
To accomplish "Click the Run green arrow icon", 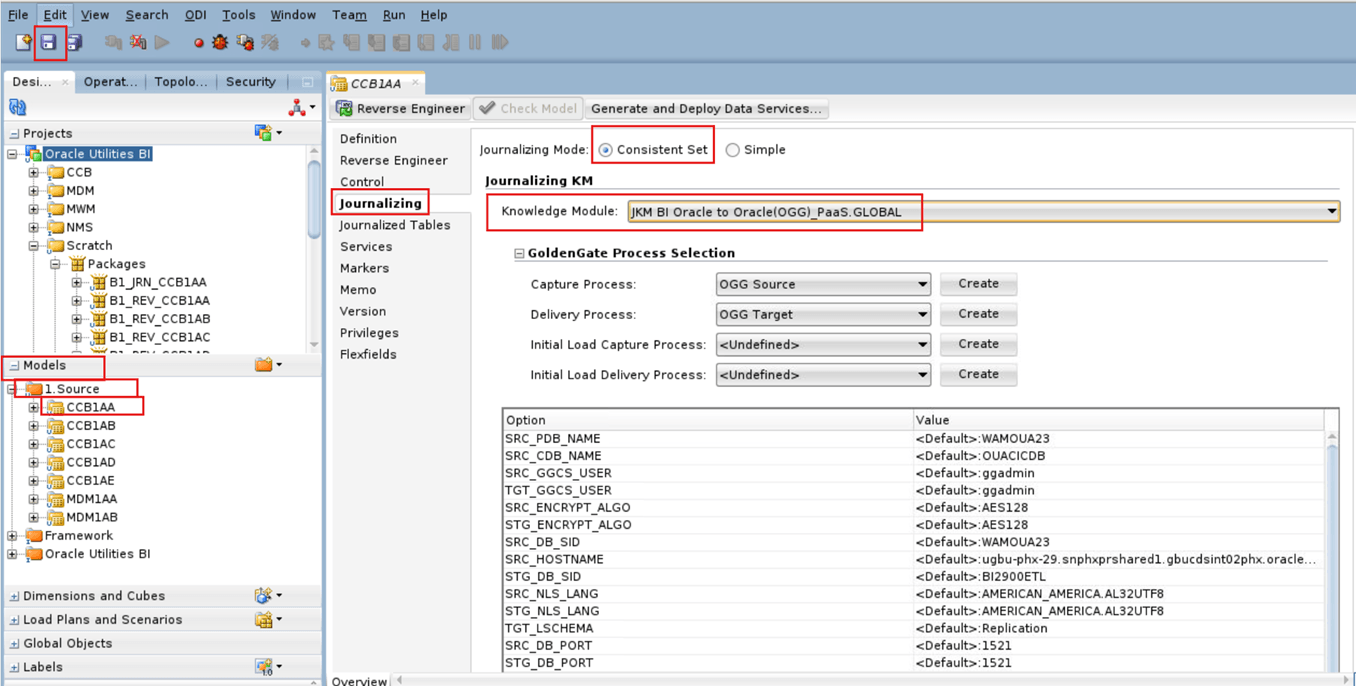I will [x=162, y=43].
